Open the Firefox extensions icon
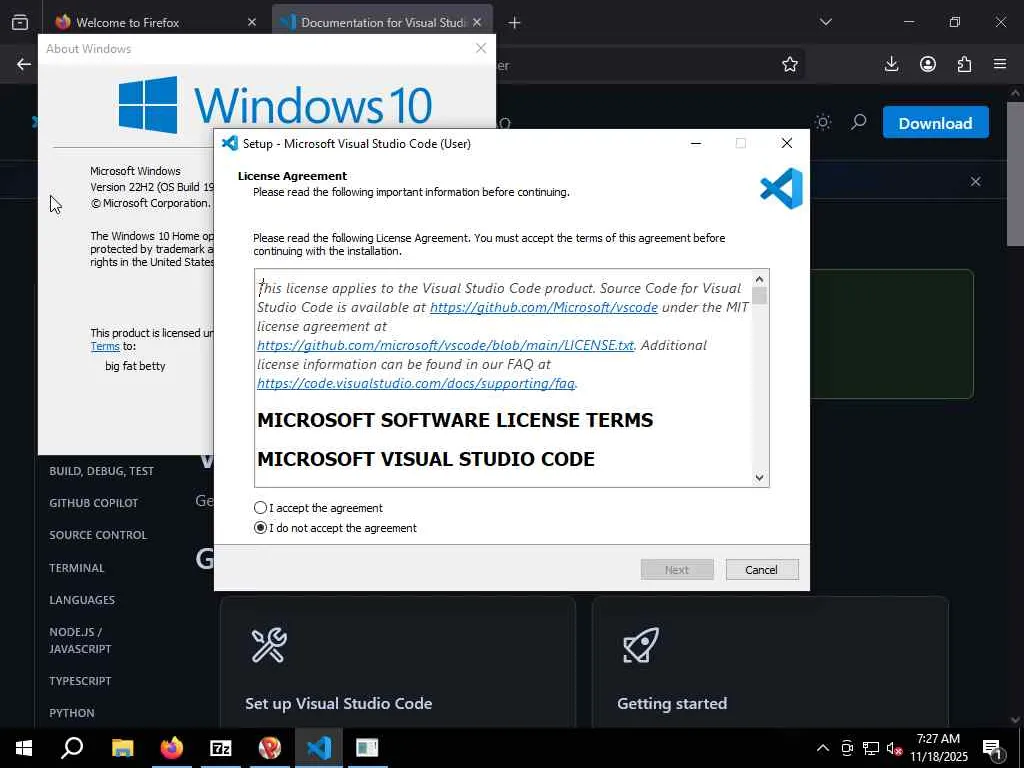1024x768 pixels. [965, 64]
